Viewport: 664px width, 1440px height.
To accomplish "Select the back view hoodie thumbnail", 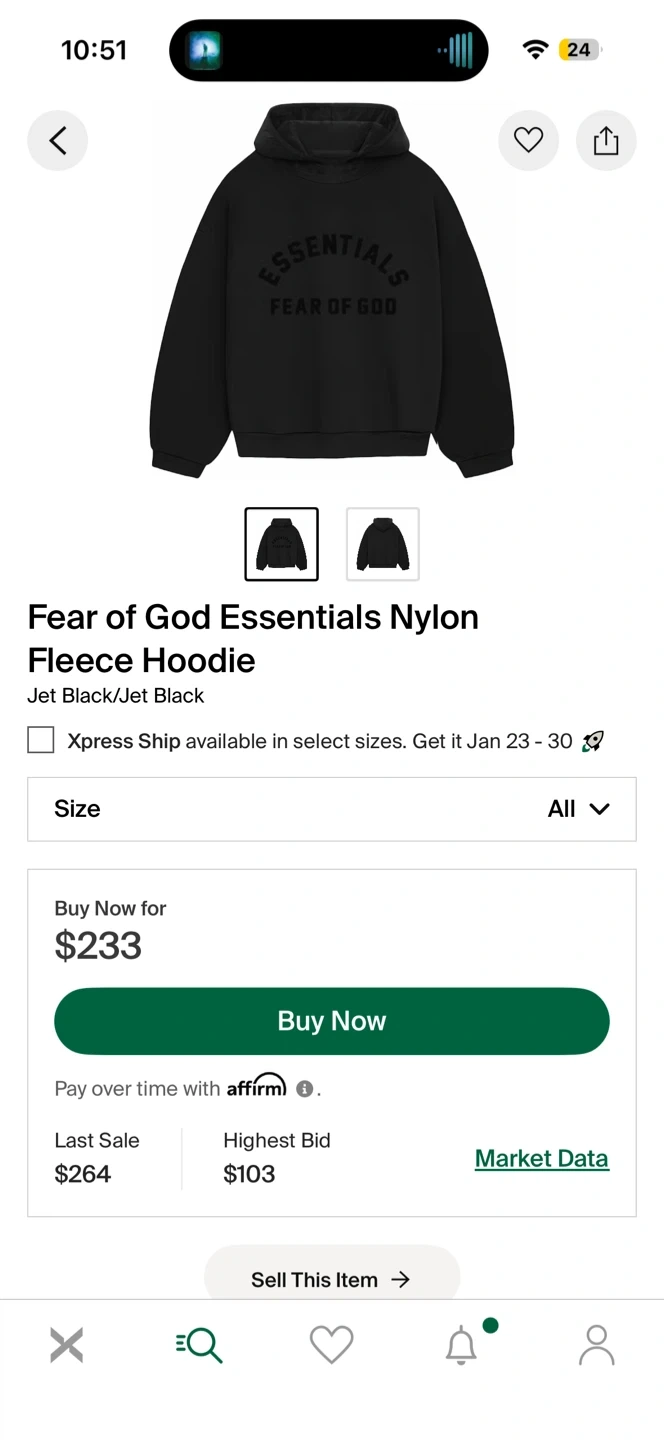I will click(382, 544).
